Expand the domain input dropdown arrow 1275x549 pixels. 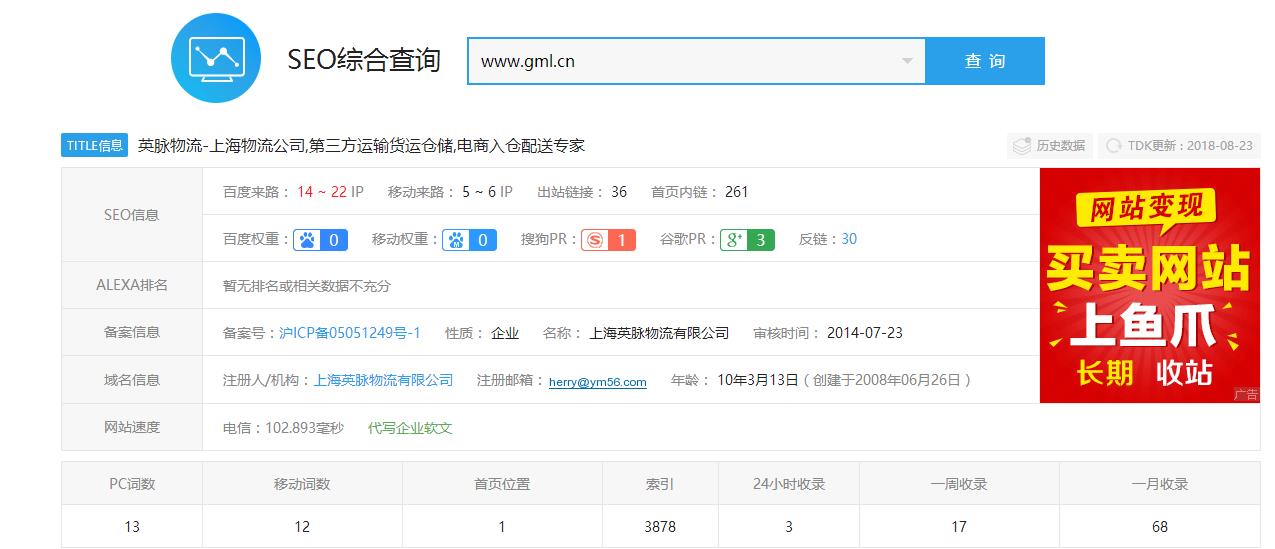(907, 61)
